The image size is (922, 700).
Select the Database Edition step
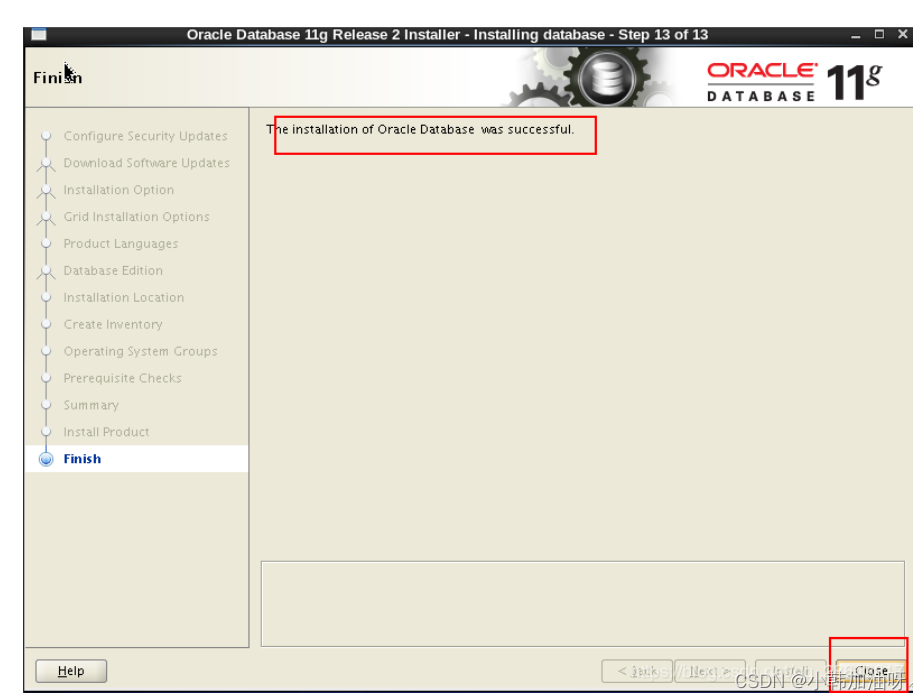pos(113,271)
